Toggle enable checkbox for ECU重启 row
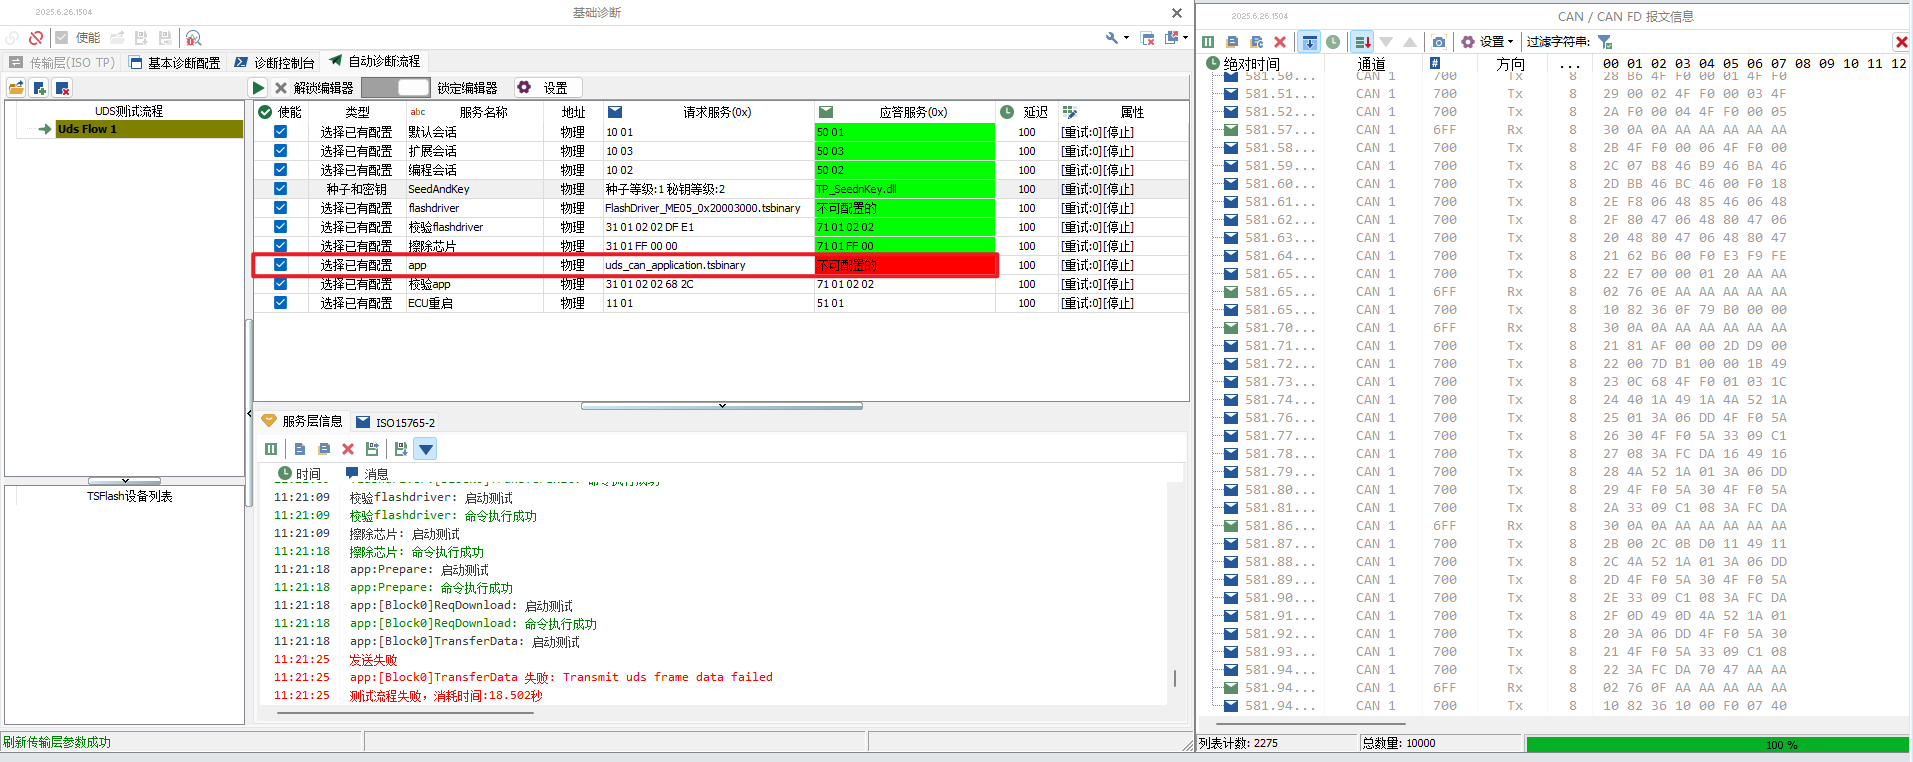Image resolution: width=1913 pixels, height=762 pixels. tap(280, 303)
